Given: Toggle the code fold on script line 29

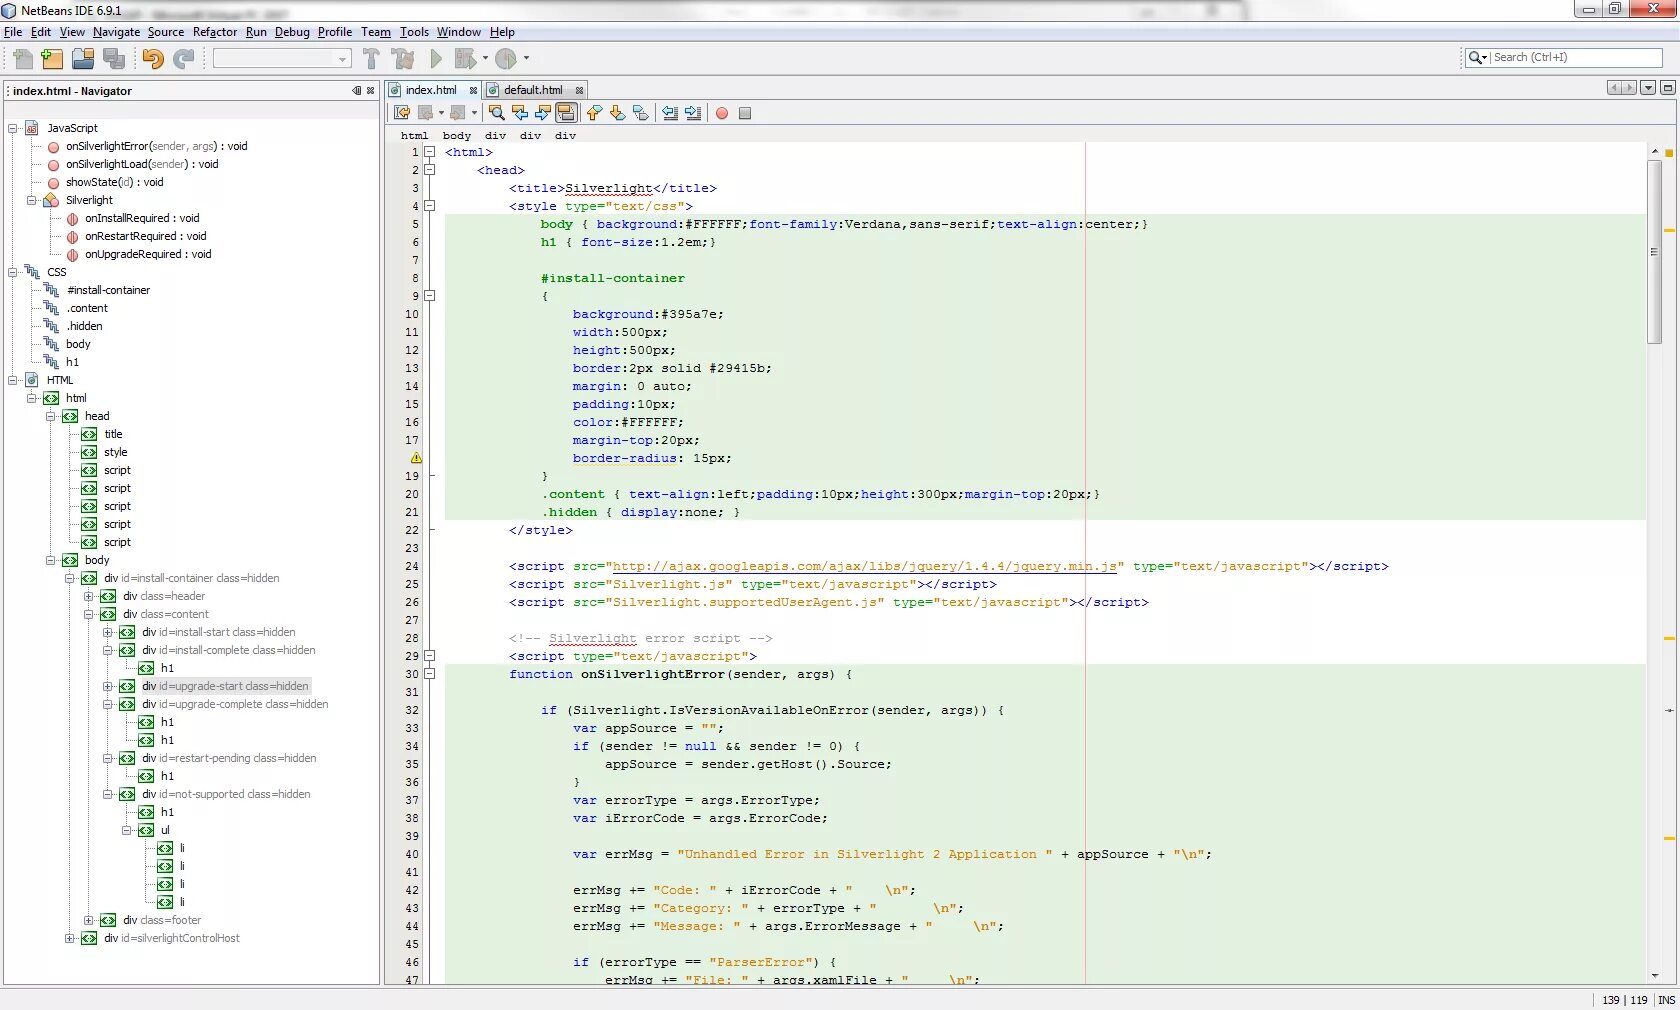Looking at the screenshot, I should coord(430,656).
